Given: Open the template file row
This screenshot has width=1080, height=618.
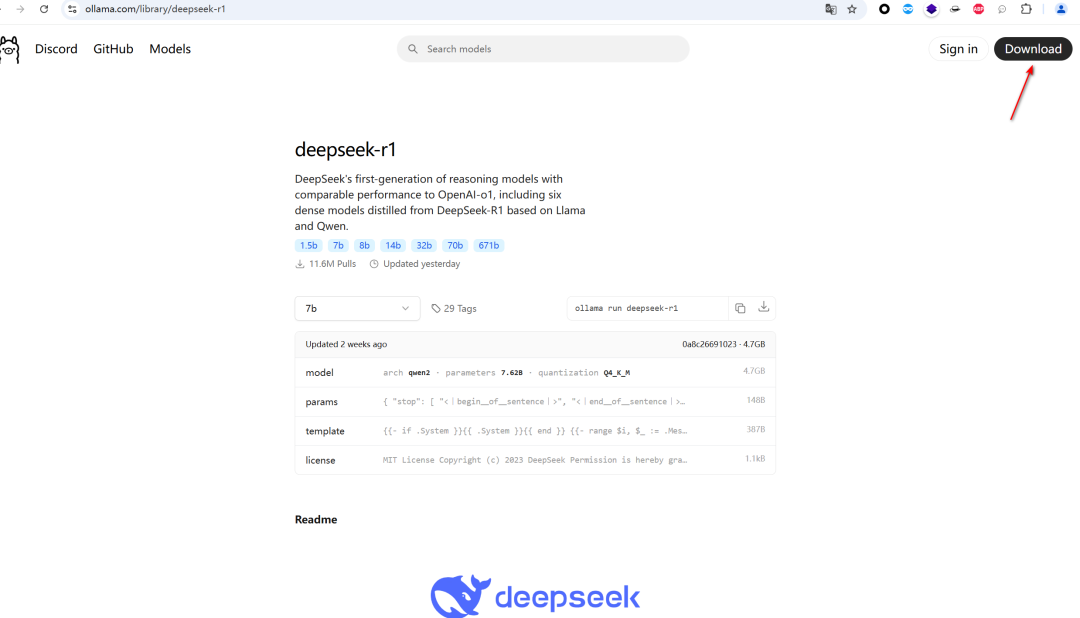Looking at the screenshot, I should click(535, 431).
